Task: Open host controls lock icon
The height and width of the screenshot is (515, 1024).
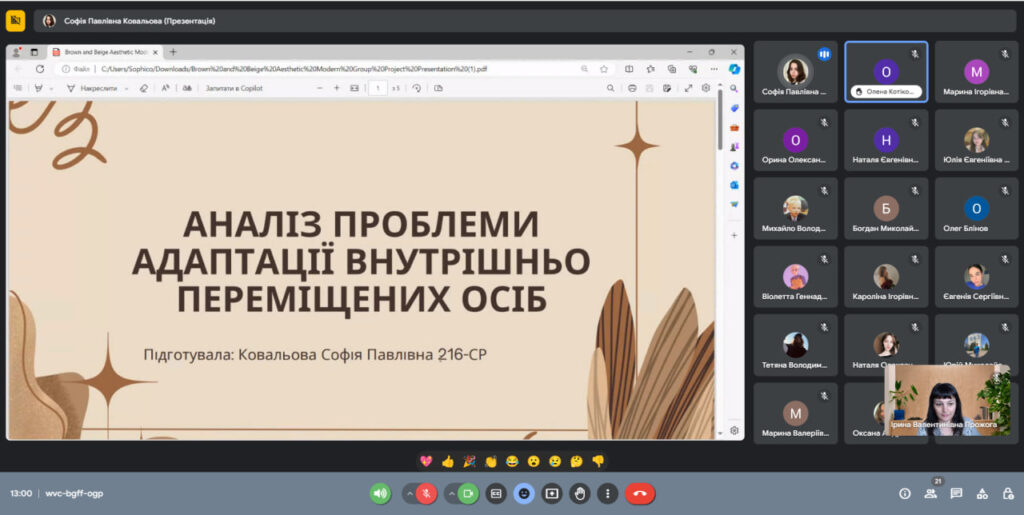Action: [1007, 493]
